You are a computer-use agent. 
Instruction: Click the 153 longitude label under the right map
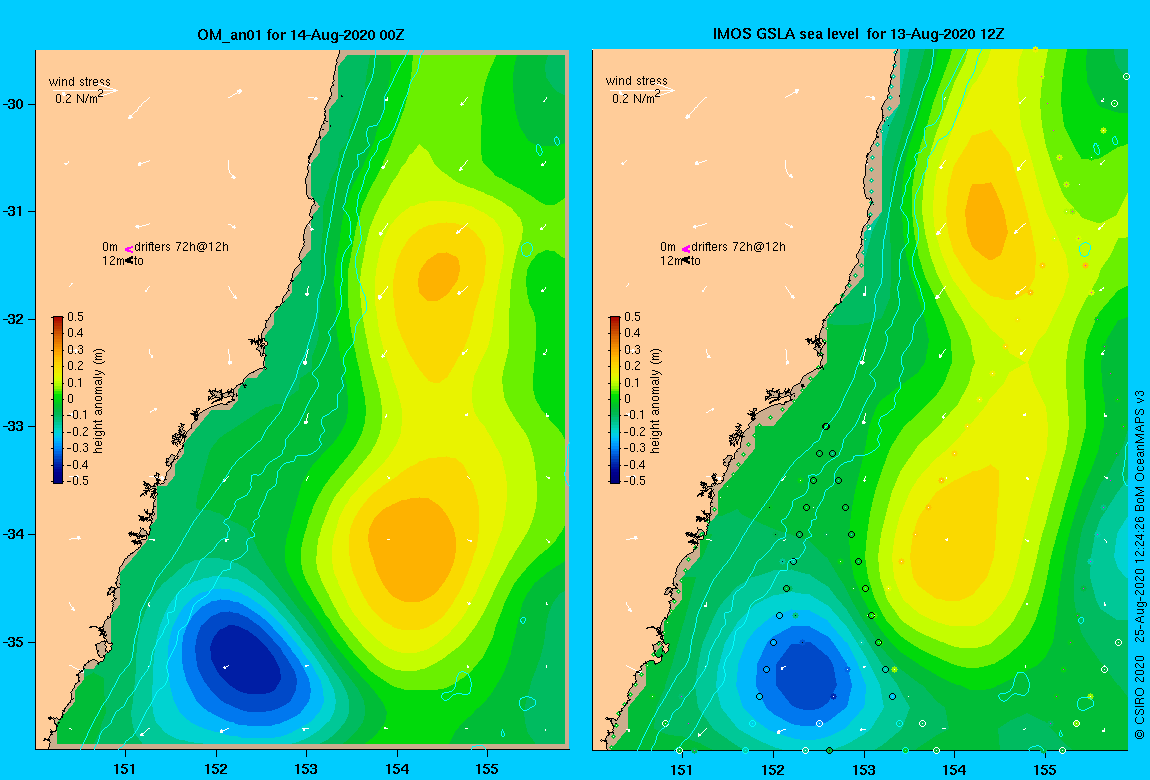(864, 770)
